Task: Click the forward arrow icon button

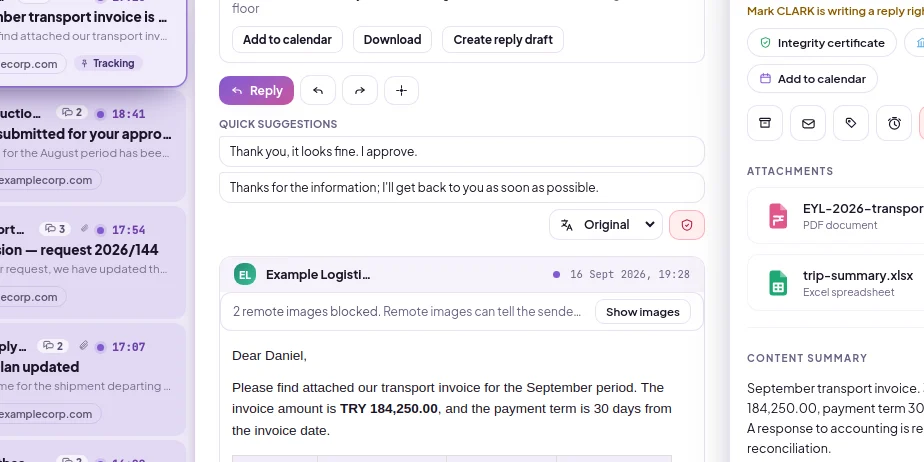Action: tap(360, 91)
